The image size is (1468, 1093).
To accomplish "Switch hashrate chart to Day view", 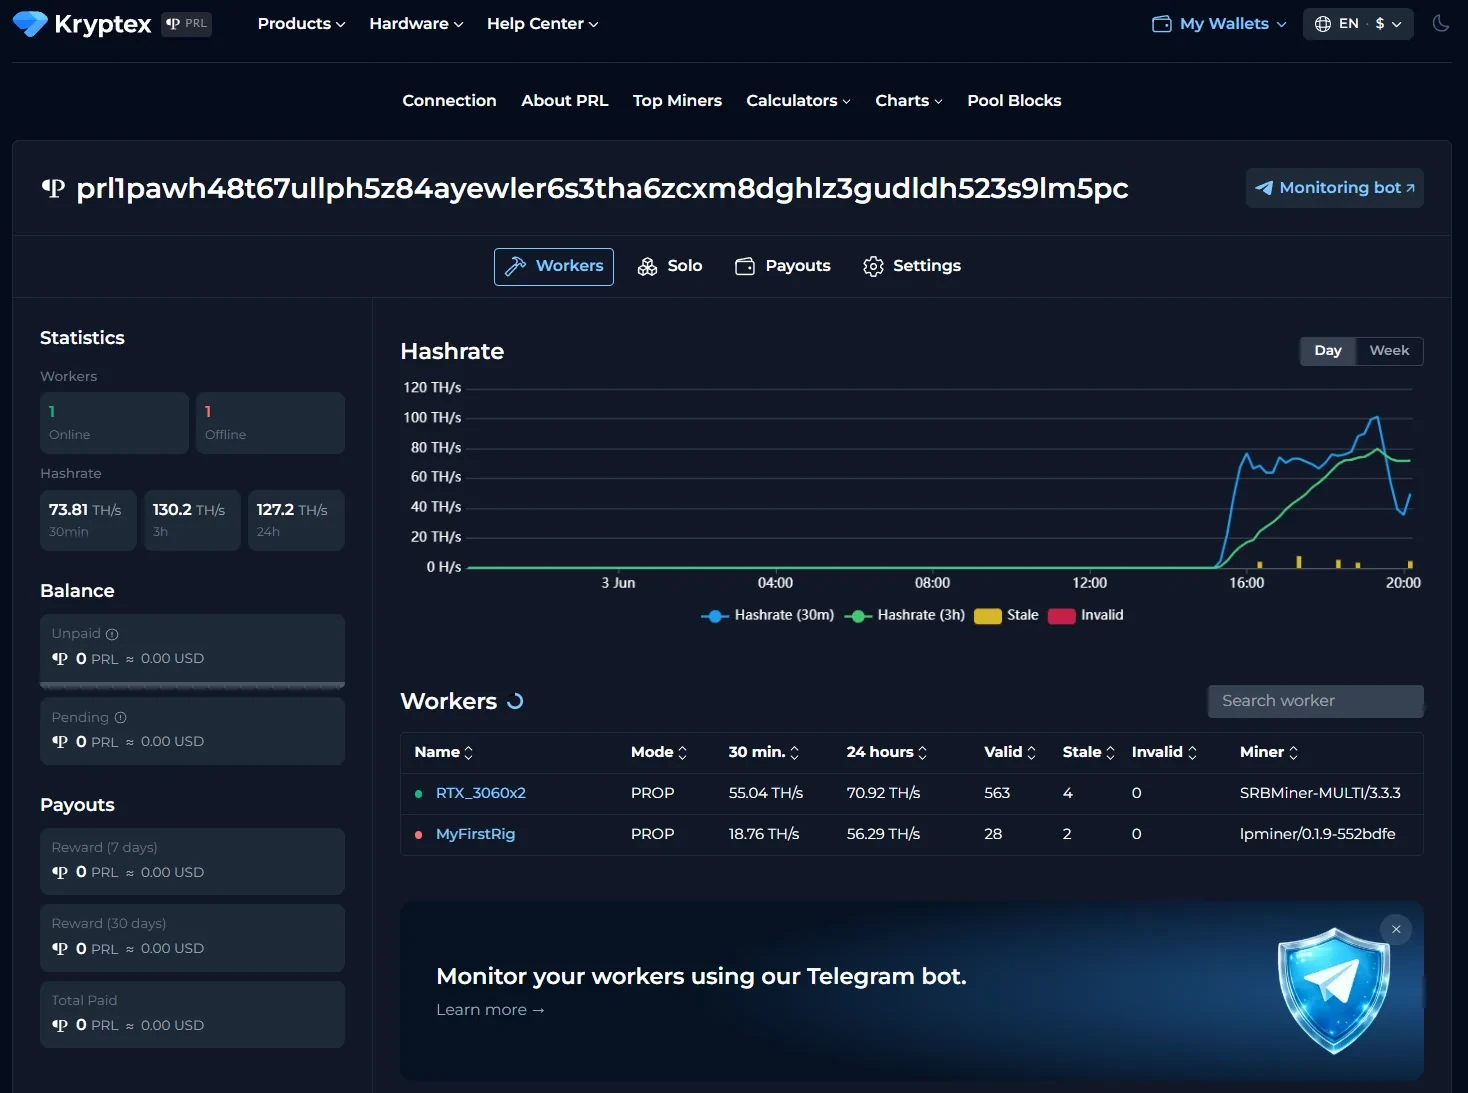I will tap(1328, 351).
